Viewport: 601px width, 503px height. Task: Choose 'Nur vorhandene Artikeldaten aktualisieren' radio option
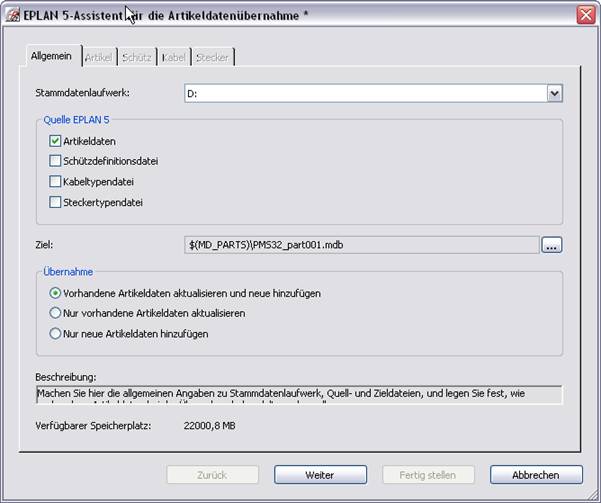point(55,313)
